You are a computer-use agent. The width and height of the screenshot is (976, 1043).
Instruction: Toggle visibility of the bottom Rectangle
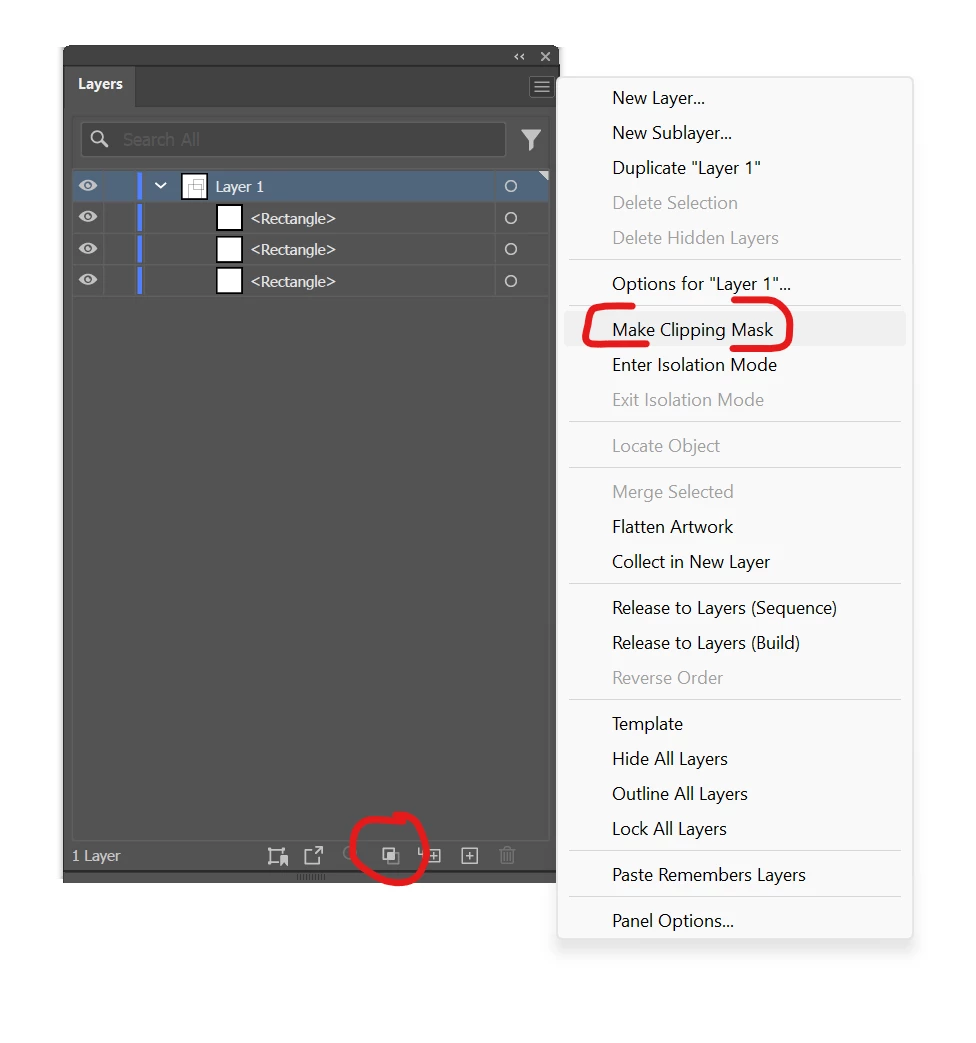88,279
